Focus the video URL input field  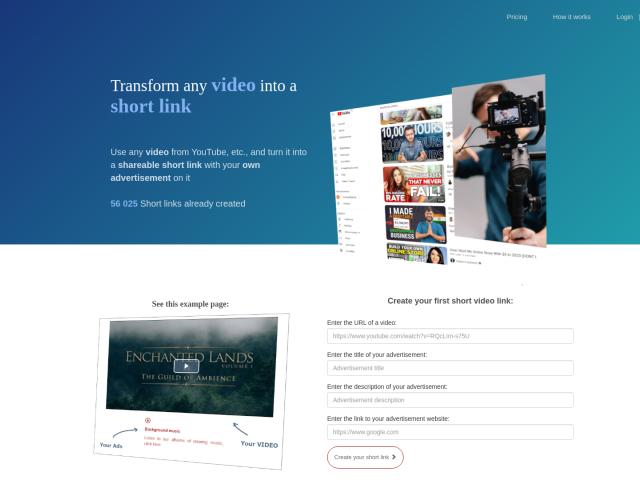450,336
